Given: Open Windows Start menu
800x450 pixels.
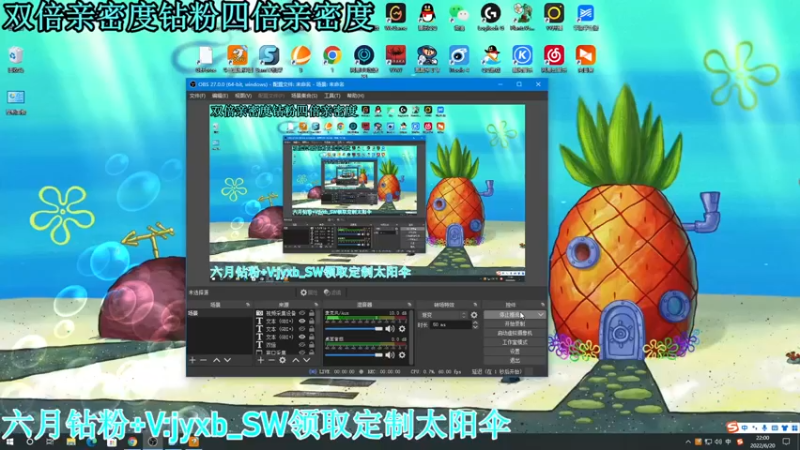Looking at the screenshot, I should pyautogui.click(x=10, y=442).
